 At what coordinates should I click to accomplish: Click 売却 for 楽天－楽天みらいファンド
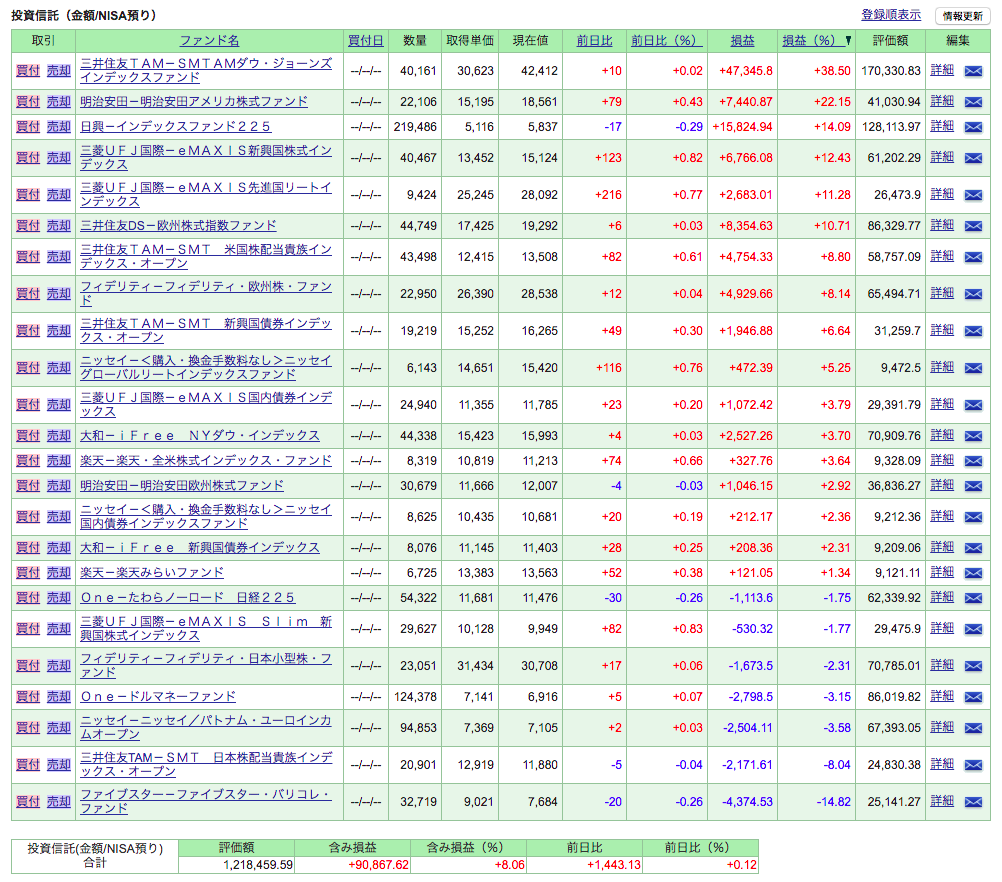[x=59, y=573]
